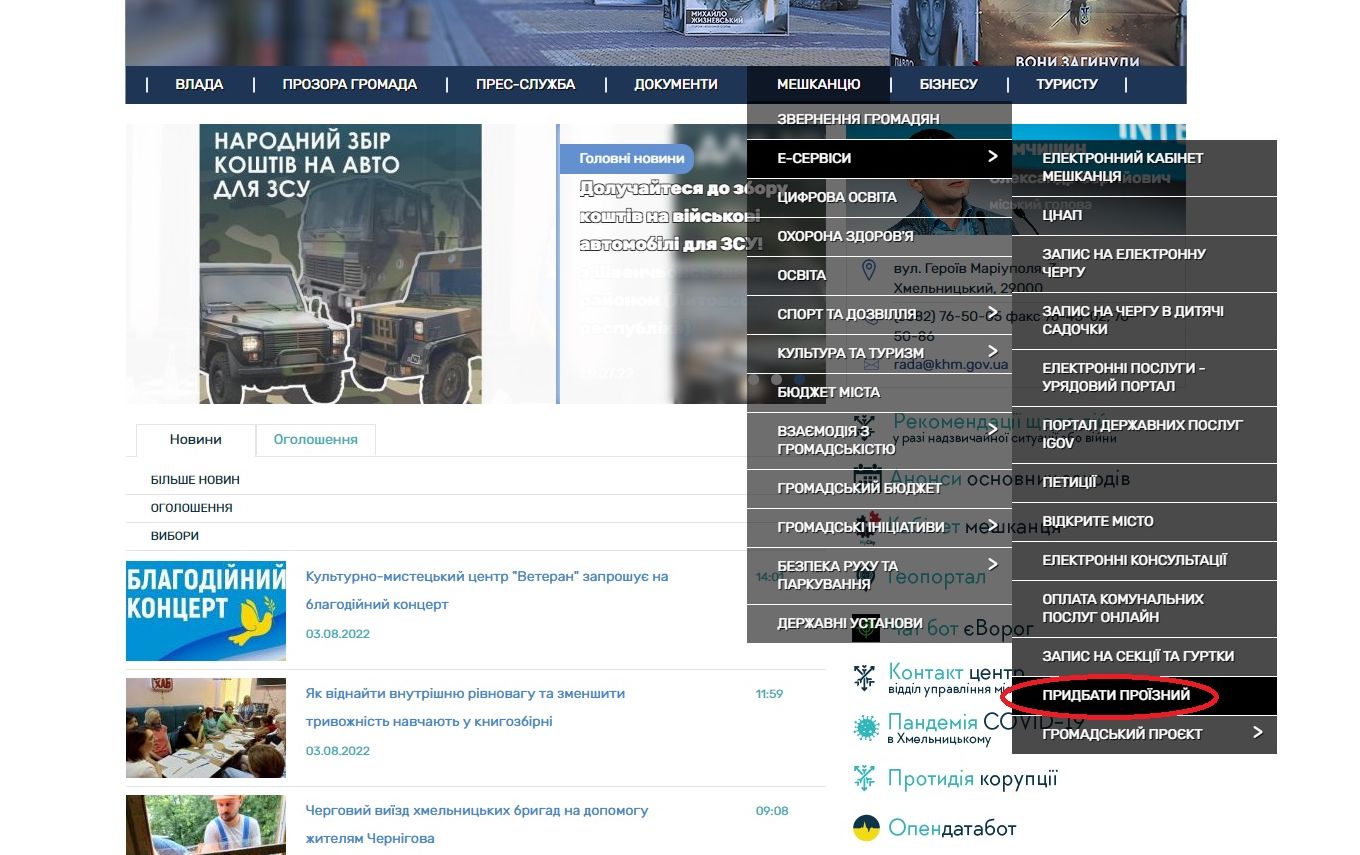The image size is (1360, 855).
Task: Open ВІДКРИТЕ МІСТО submenu item
Action: [x=1144, y=521]
